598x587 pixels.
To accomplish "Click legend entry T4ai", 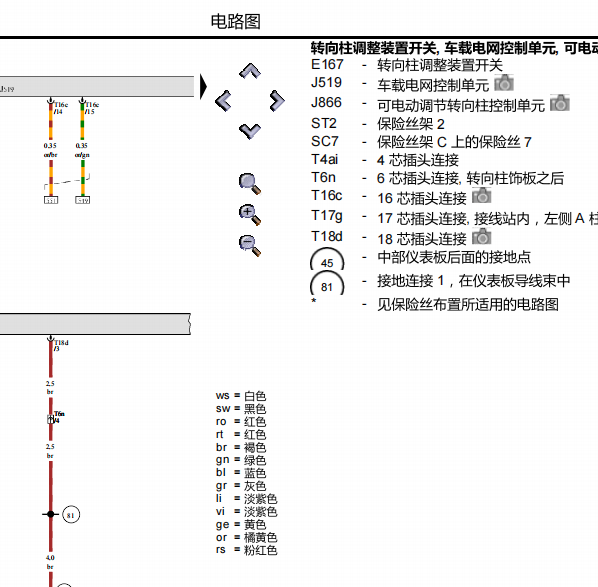I will click(384, 160).
